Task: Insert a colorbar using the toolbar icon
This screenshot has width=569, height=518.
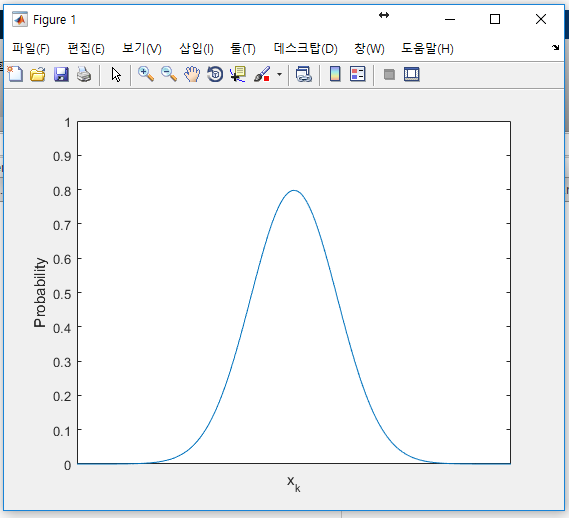Action: pyautogui.click(x=335, y=74)
